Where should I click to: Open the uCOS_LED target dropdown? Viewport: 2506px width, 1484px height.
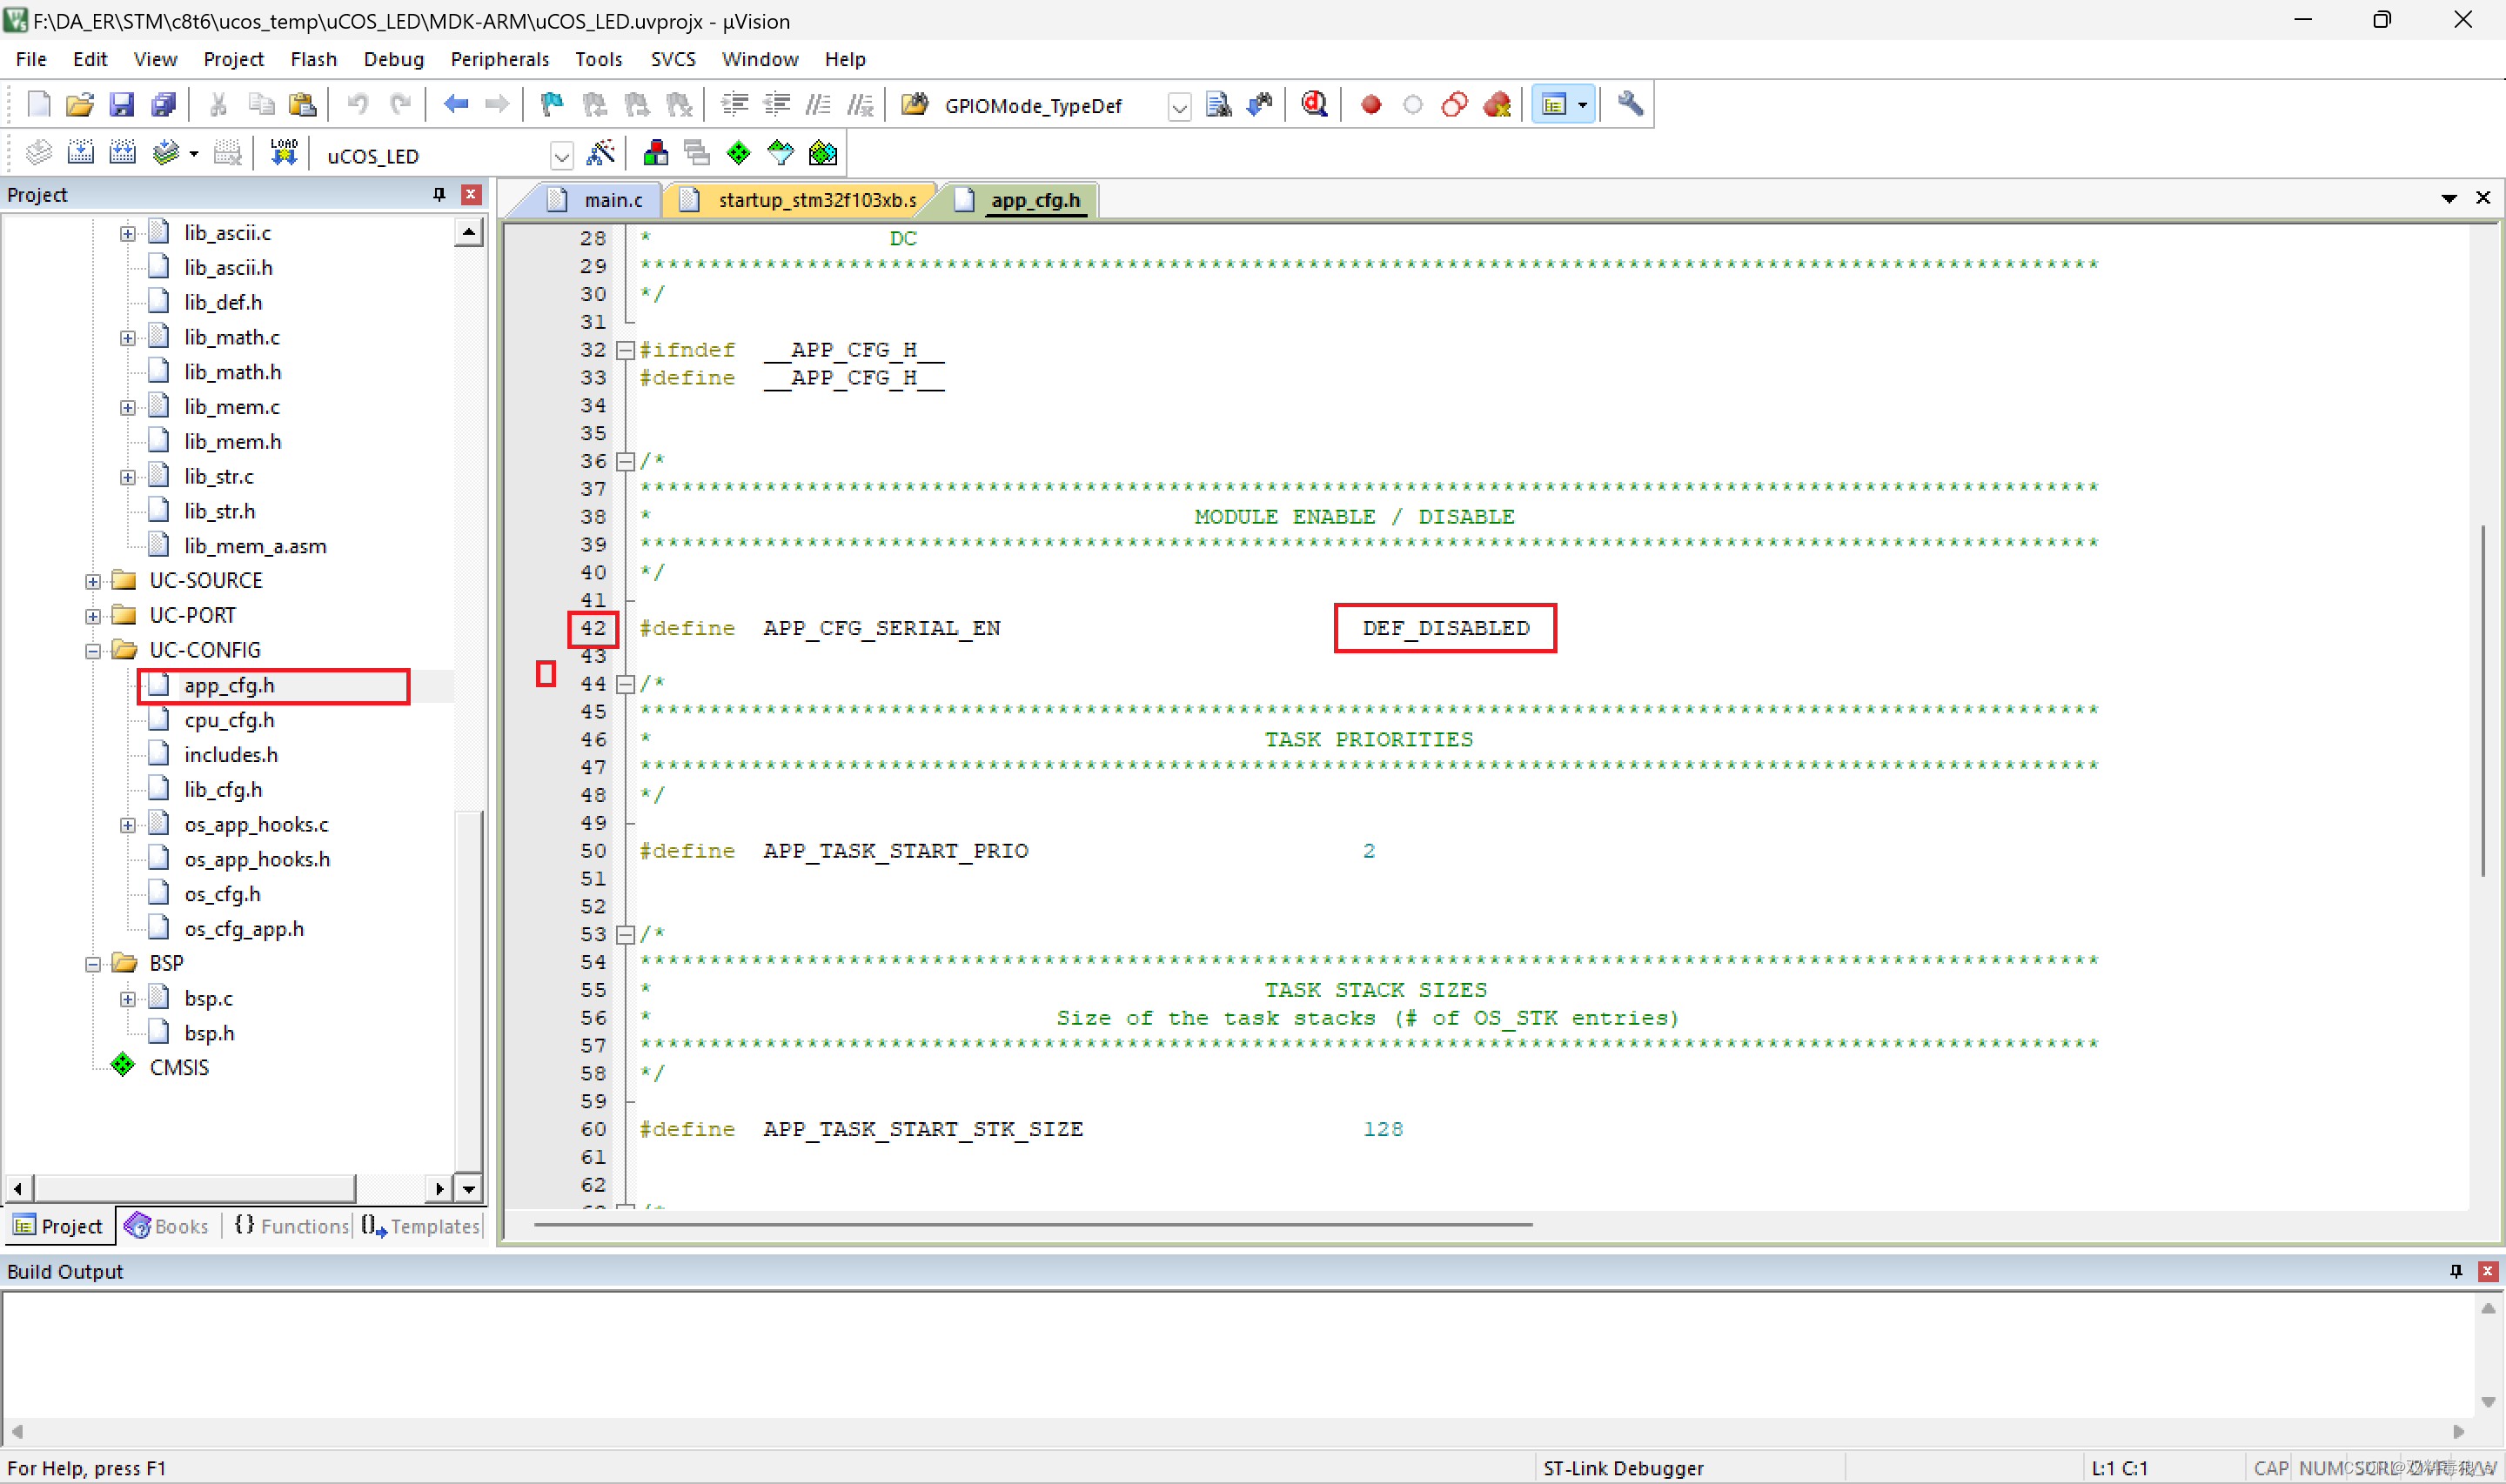[561, 156]
